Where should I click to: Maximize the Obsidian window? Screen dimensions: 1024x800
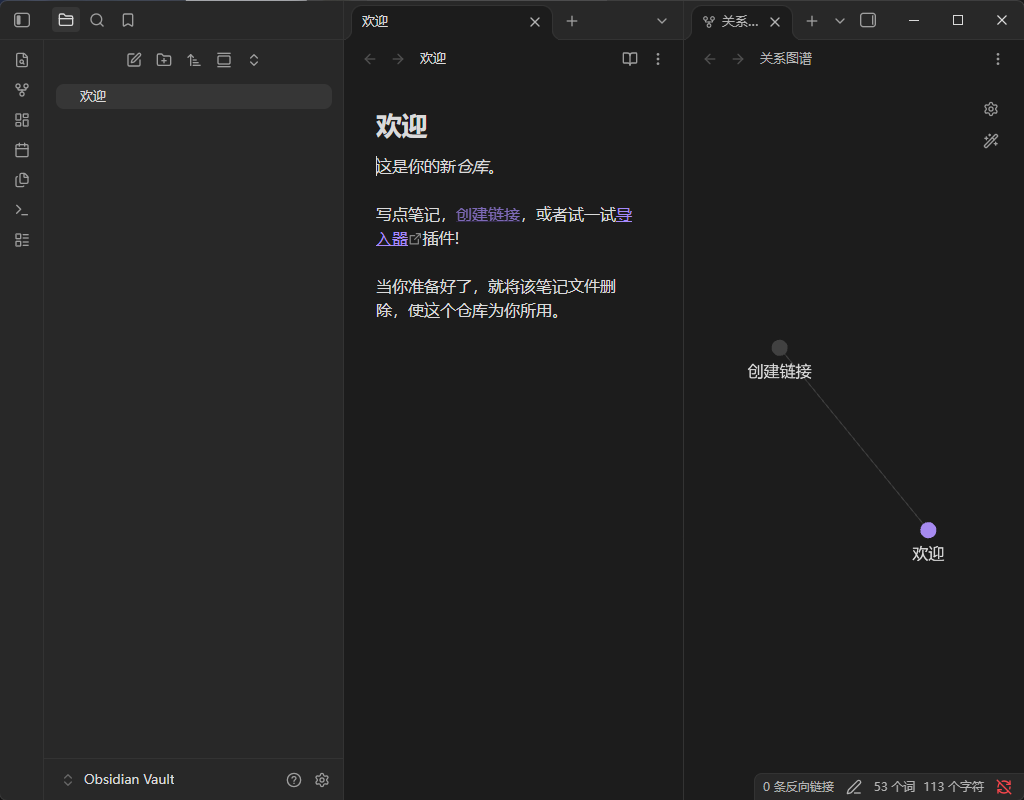coord(958,20)
